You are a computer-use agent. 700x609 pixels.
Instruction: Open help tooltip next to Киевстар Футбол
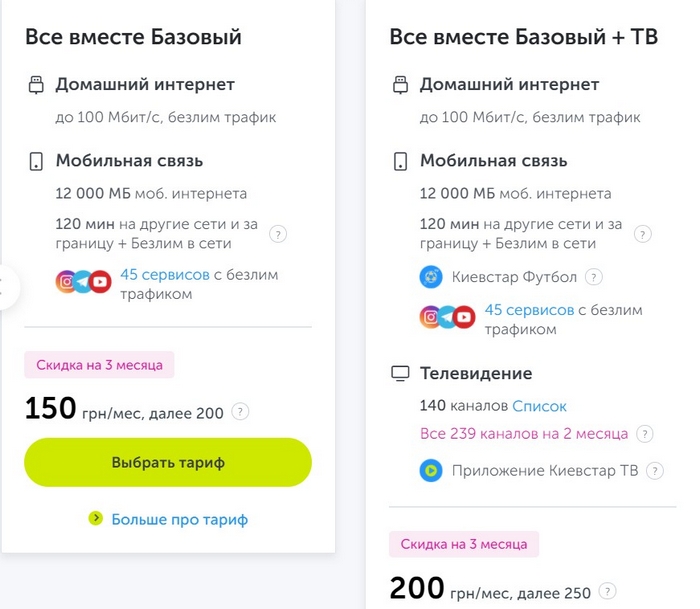594,277
